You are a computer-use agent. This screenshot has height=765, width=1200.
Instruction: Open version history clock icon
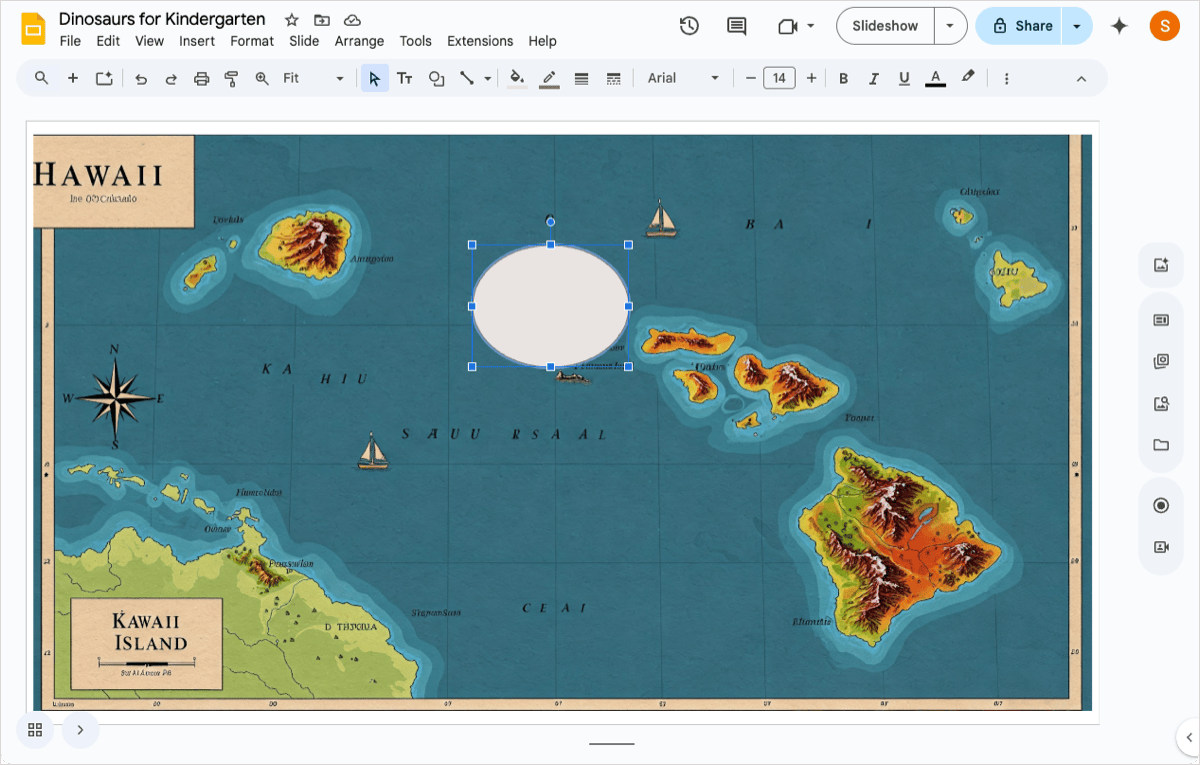pos(689,26)
